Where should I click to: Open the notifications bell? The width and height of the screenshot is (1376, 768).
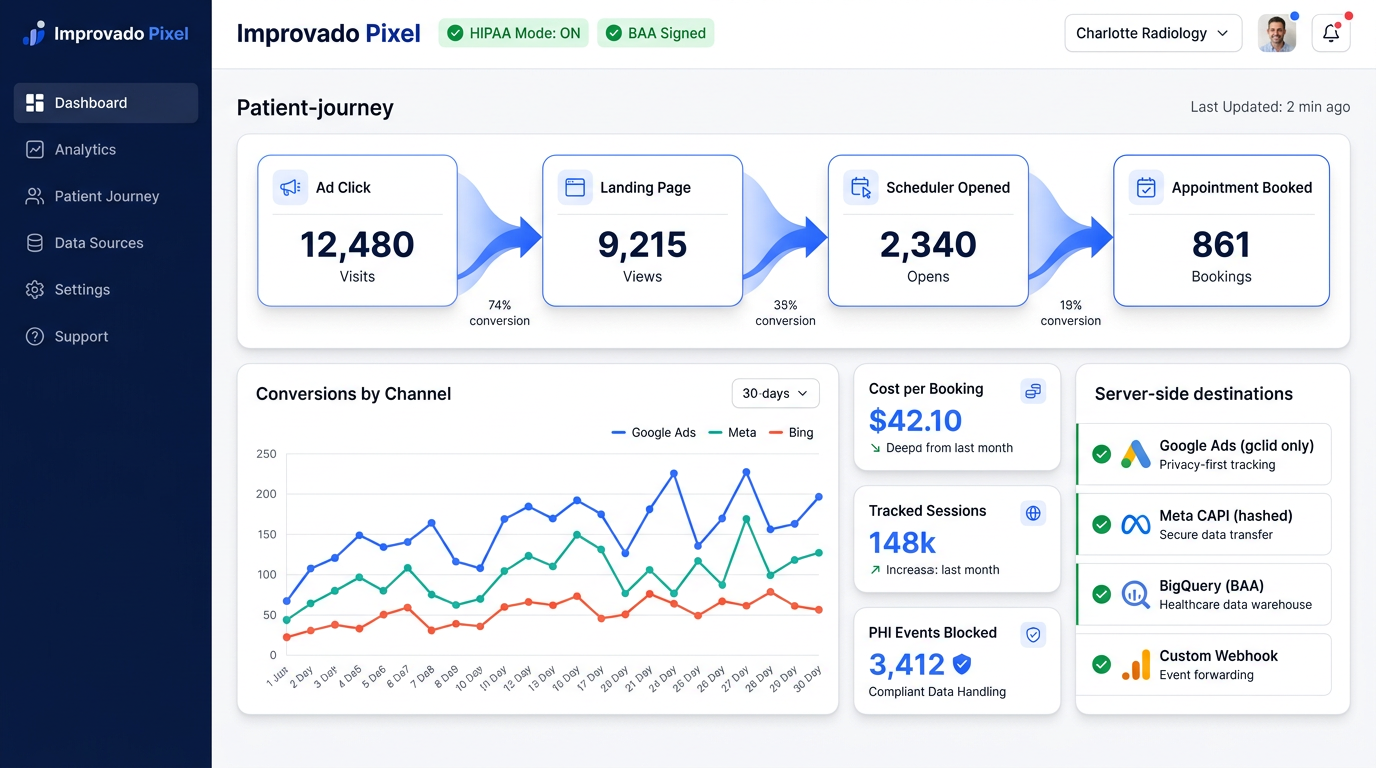(1331, 33)
